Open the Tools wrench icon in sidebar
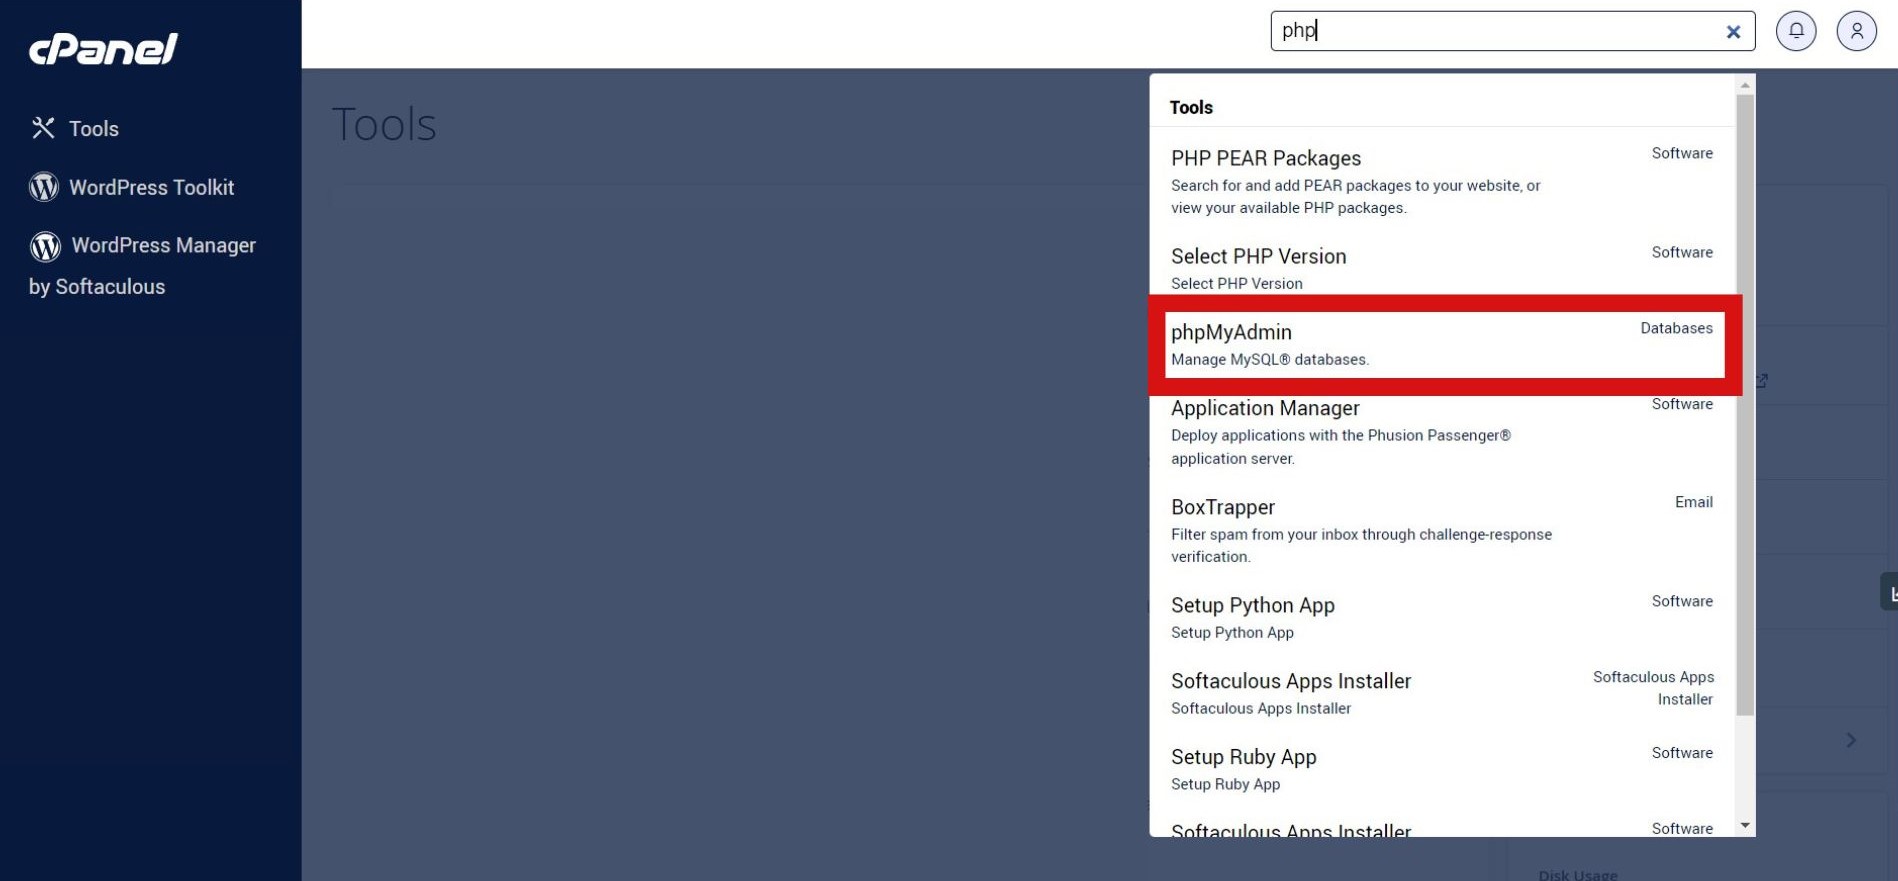The image size is (1898, 881). (43, 128)
